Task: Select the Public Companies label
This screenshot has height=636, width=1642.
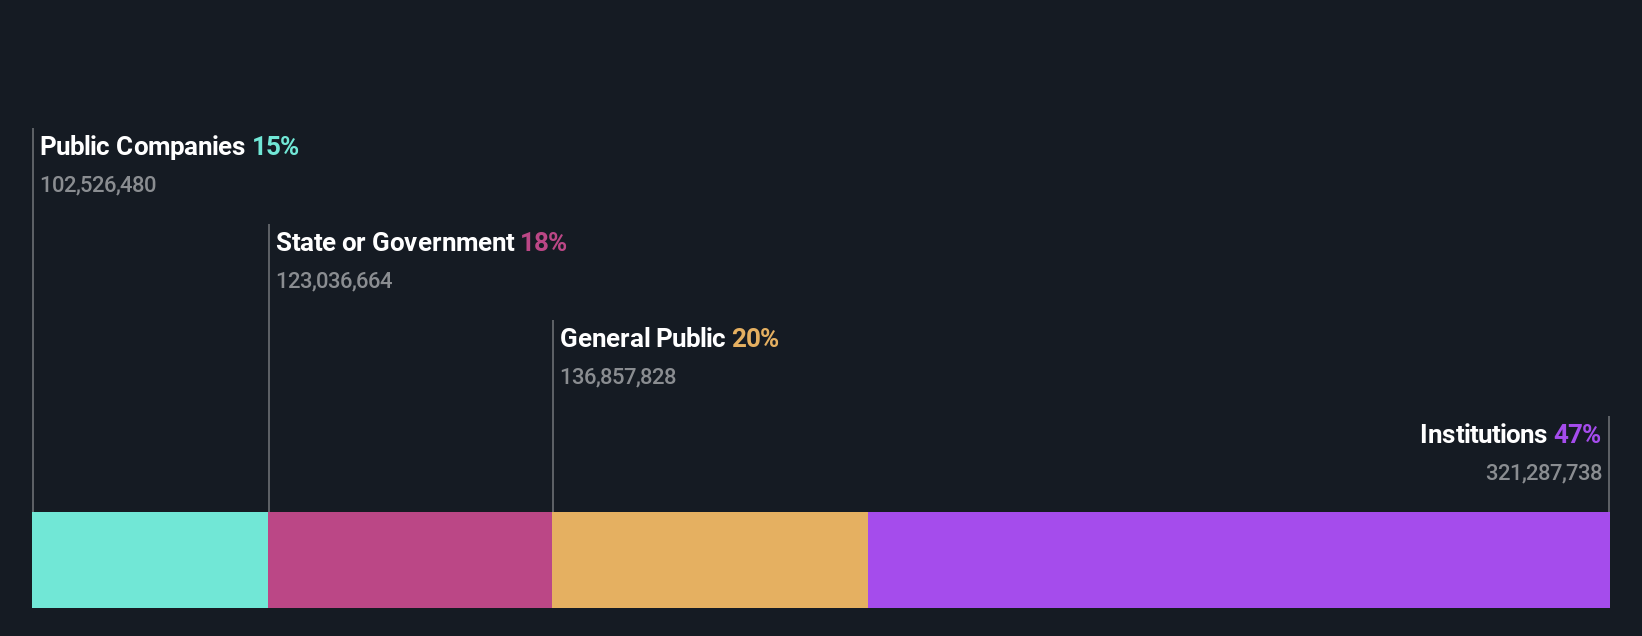Action: click(142, 146)
